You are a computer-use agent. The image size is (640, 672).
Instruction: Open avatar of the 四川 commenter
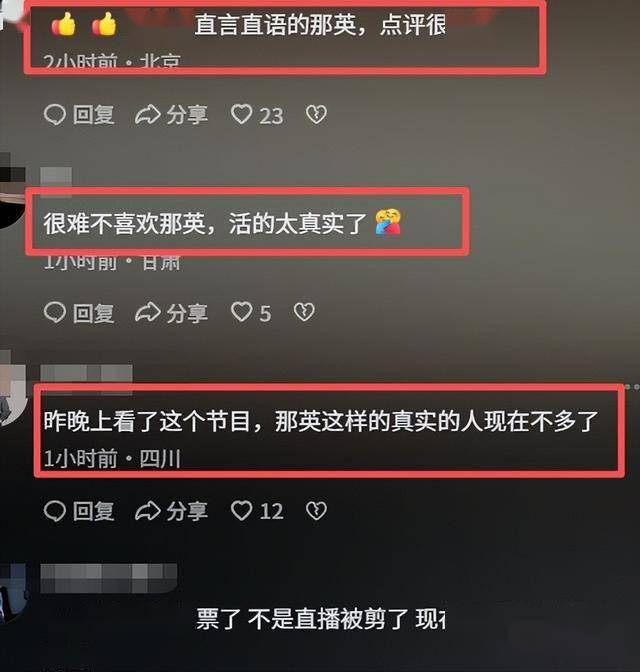point(13,388)
